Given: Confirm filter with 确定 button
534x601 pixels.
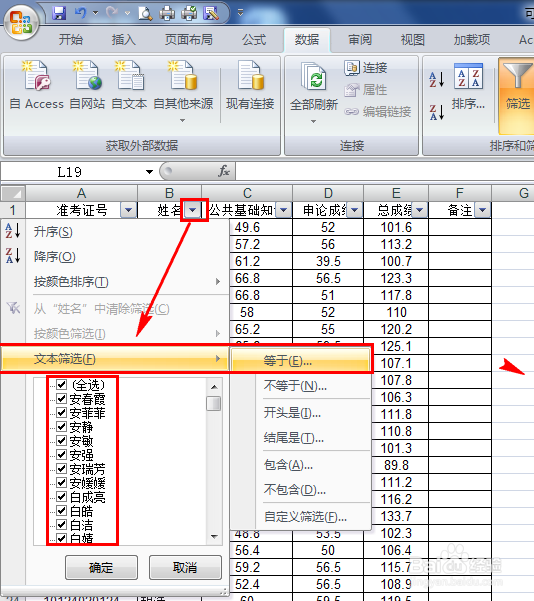Looking at the screenshot, I should 101,568.
